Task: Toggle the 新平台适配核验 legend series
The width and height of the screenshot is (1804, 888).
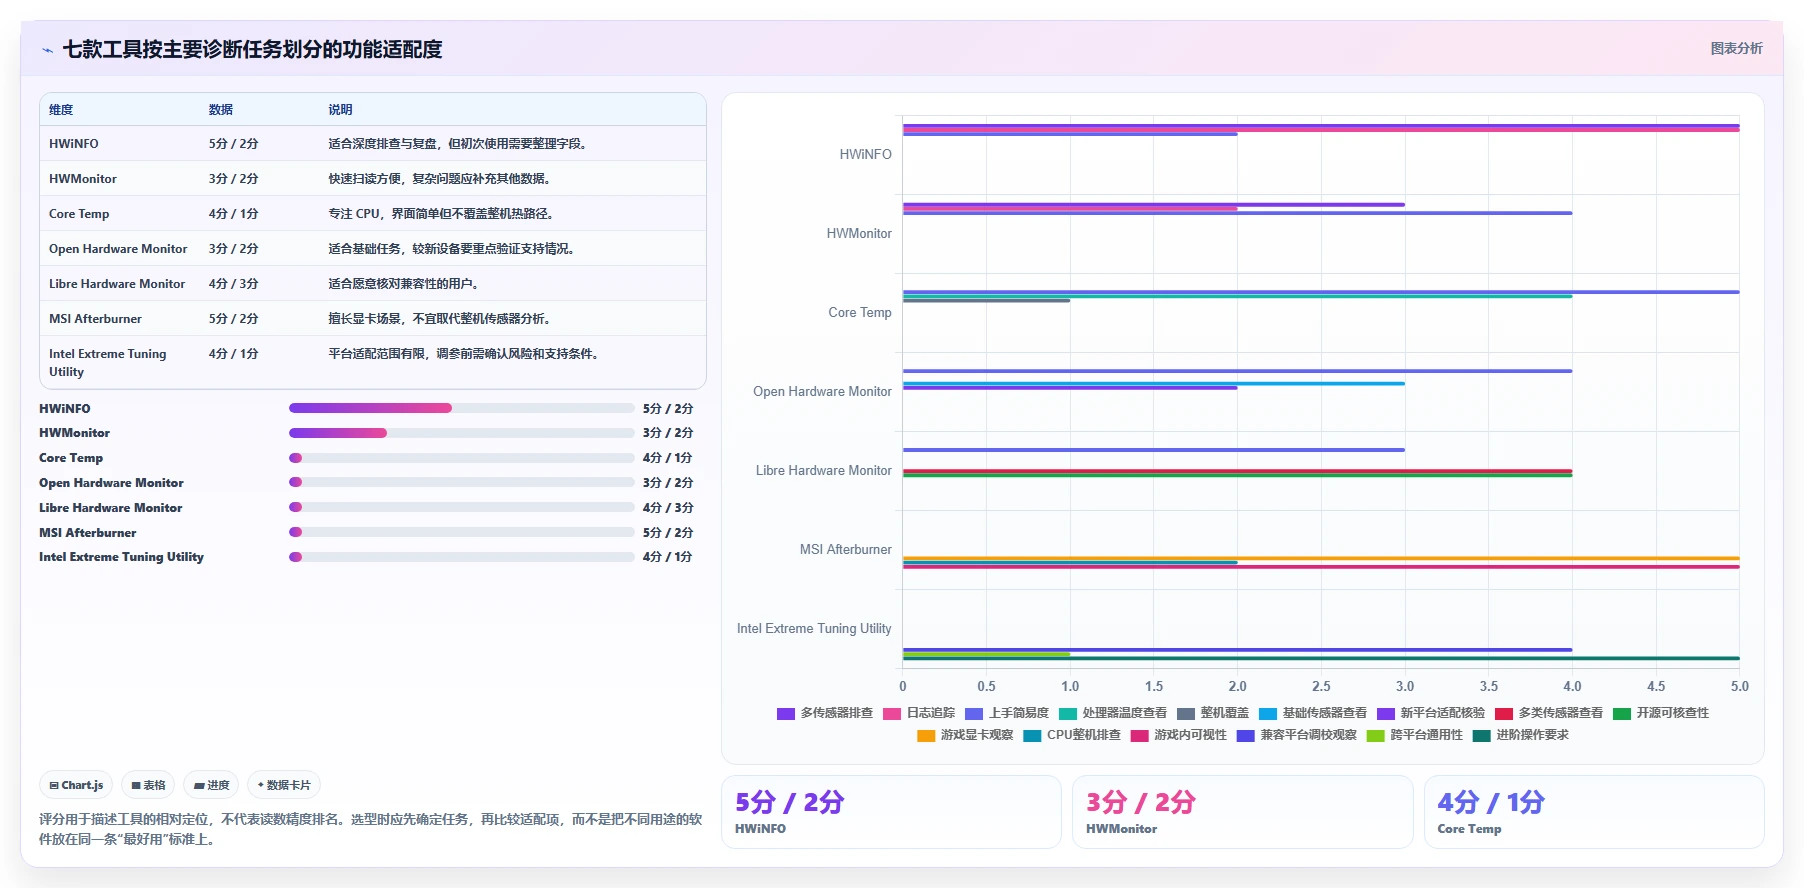Action: (x=1431, y=713)
